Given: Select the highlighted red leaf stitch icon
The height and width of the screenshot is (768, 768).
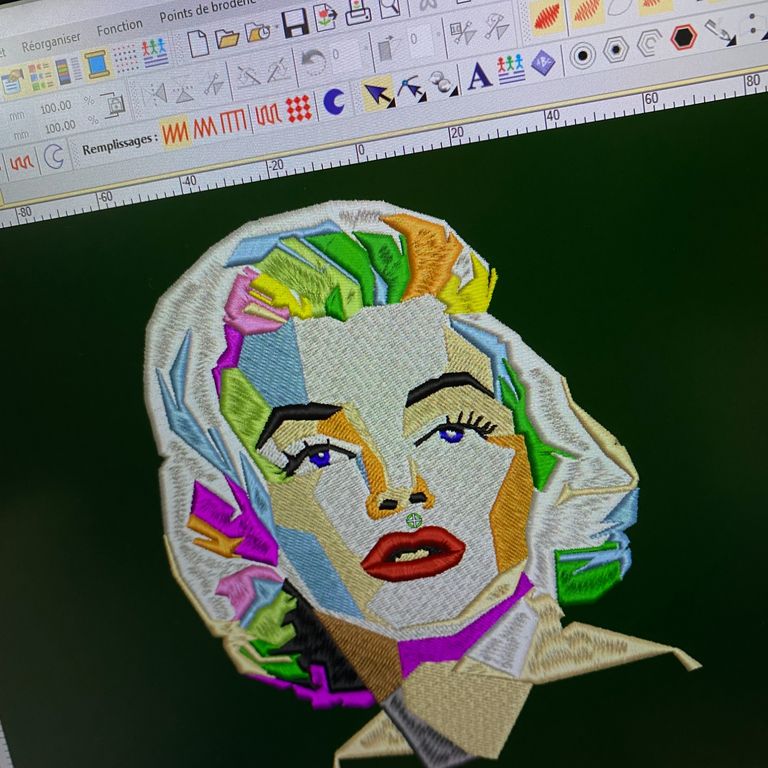Looking at the screenshot, I should pyautogui.click(x=547, y=17).
